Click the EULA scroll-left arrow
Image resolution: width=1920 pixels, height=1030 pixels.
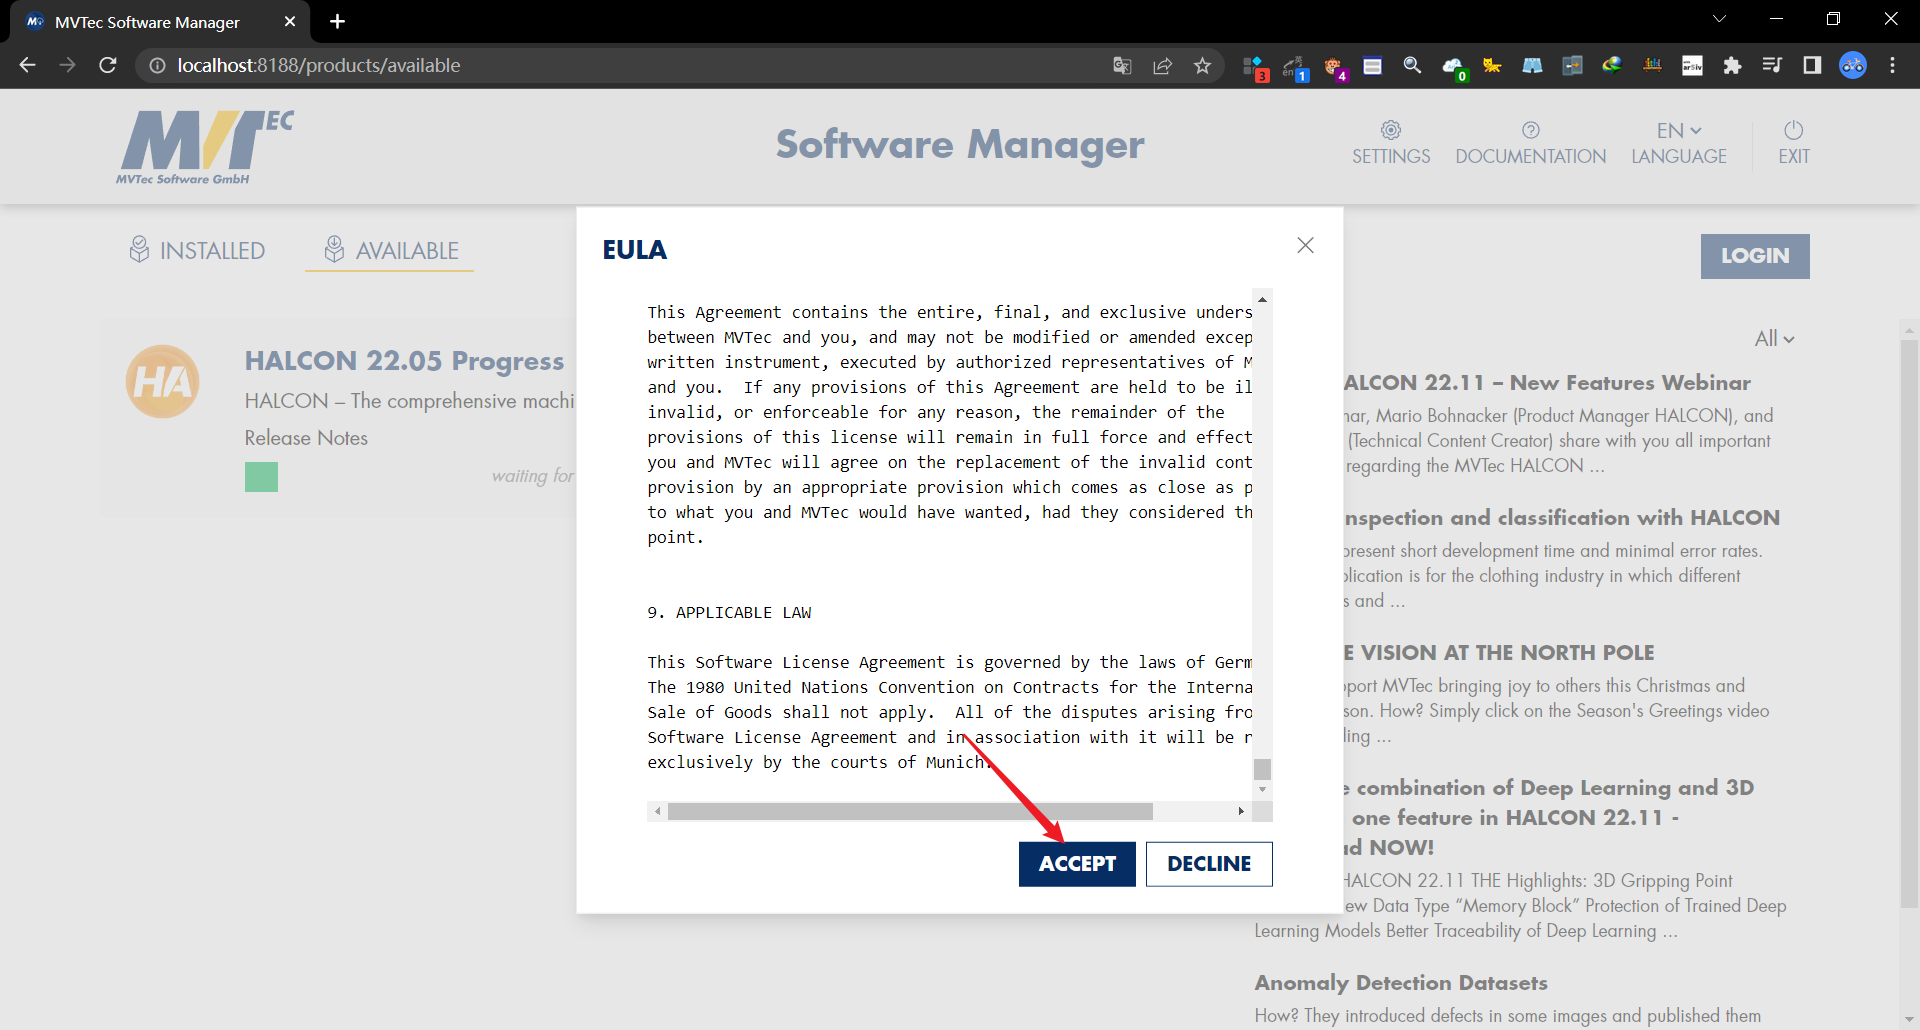click(657, 811)
